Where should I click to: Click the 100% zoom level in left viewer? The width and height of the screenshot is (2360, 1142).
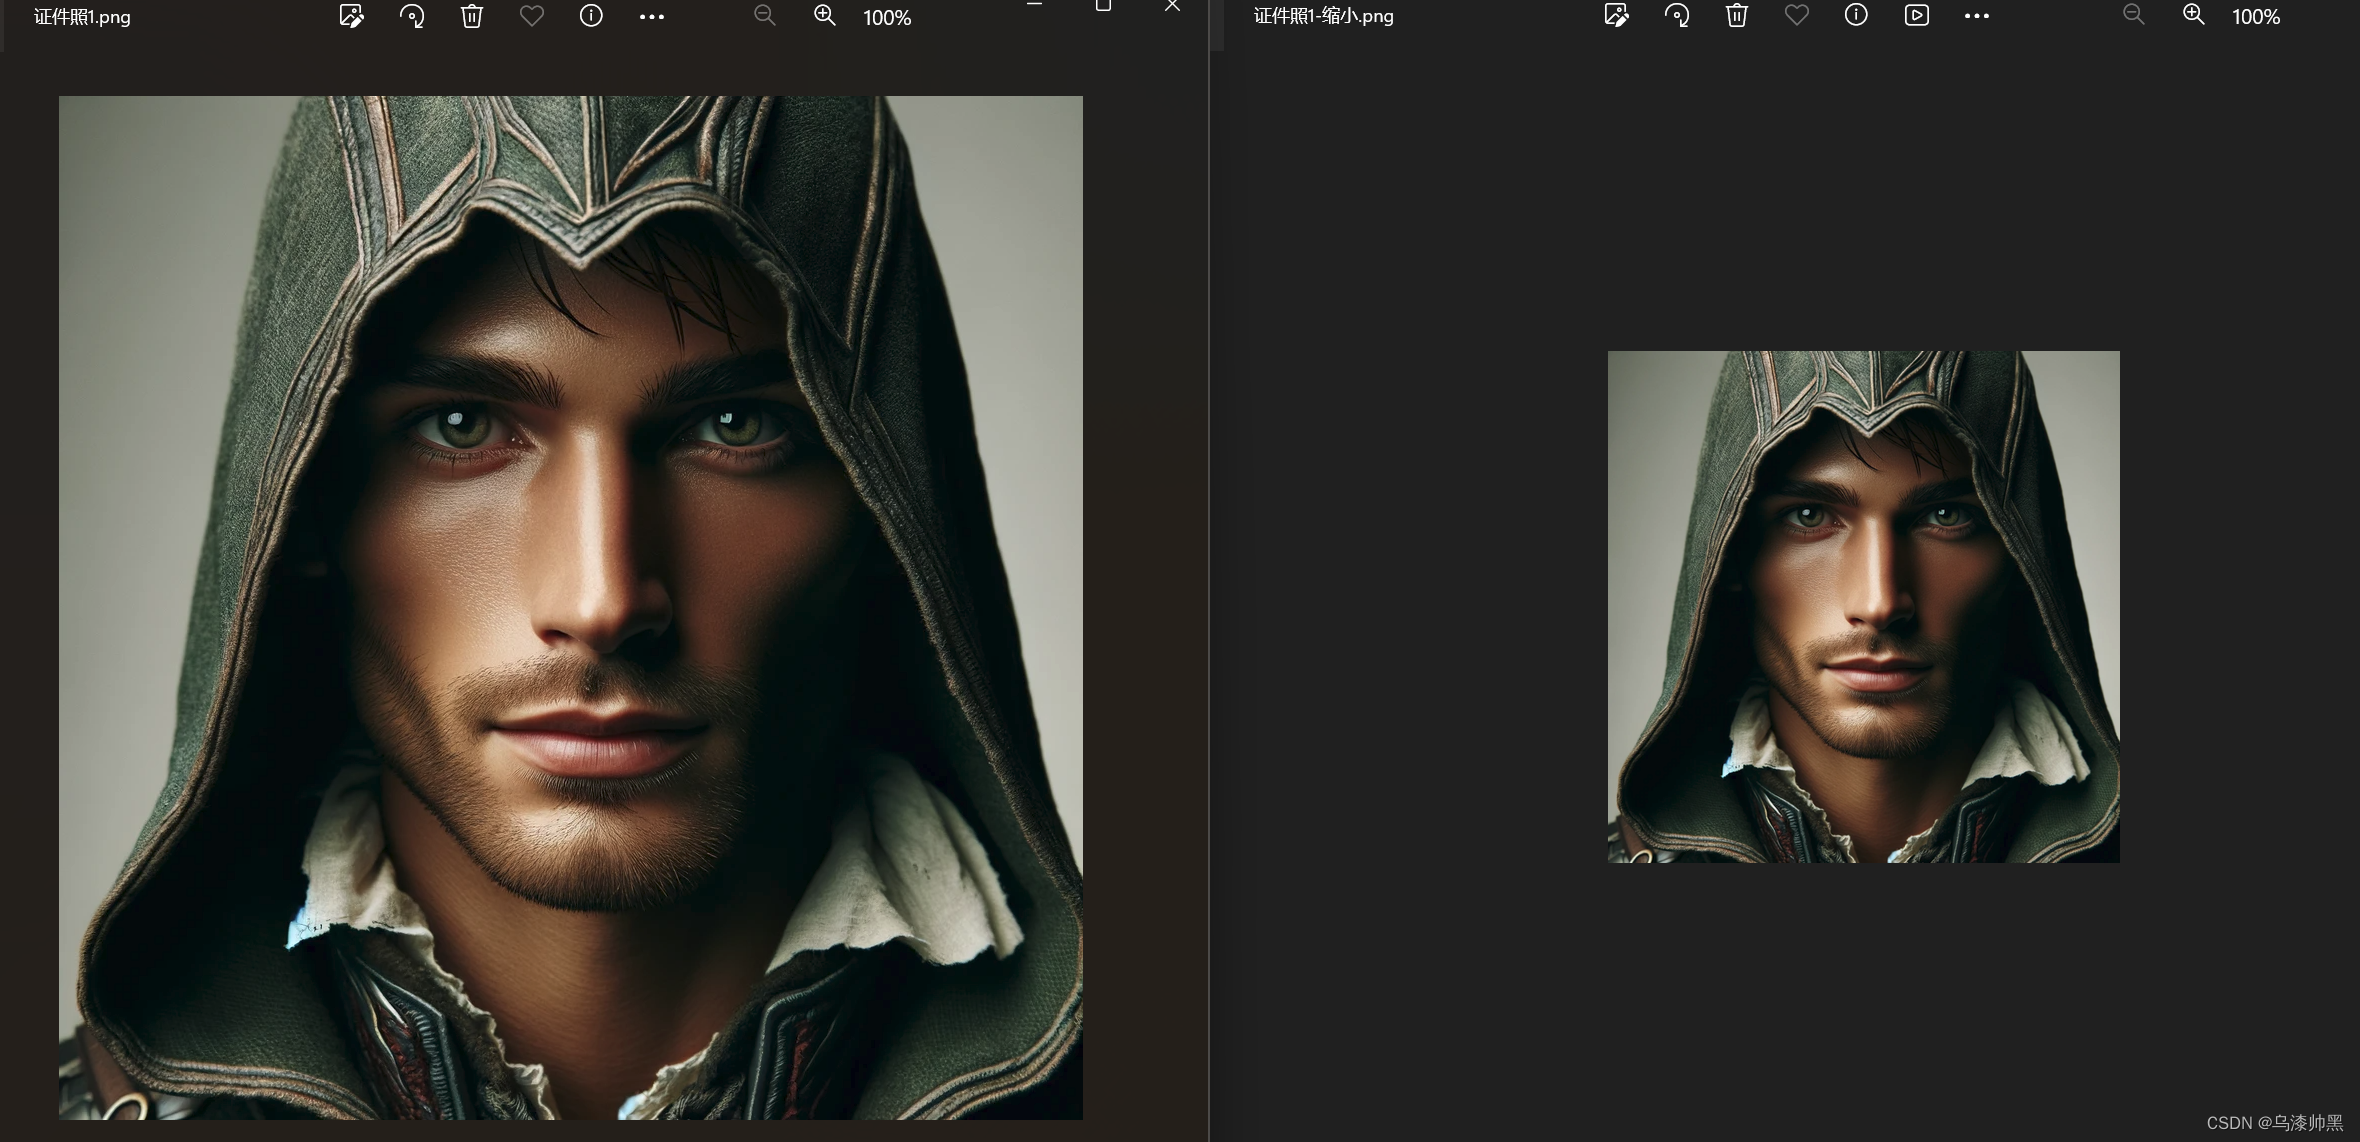pos(887,18)
